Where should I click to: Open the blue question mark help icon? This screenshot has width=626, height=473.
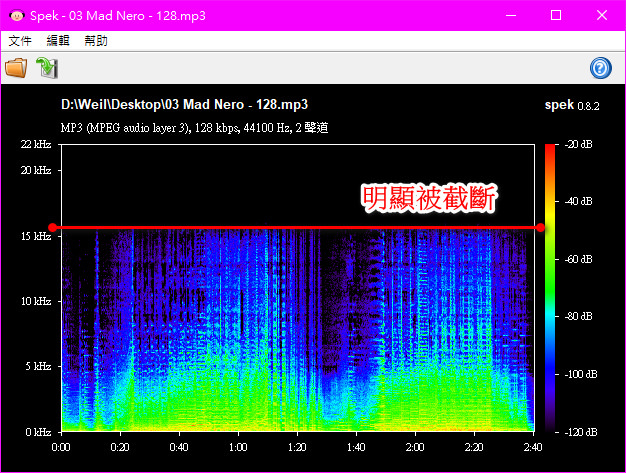coord(601,68)
